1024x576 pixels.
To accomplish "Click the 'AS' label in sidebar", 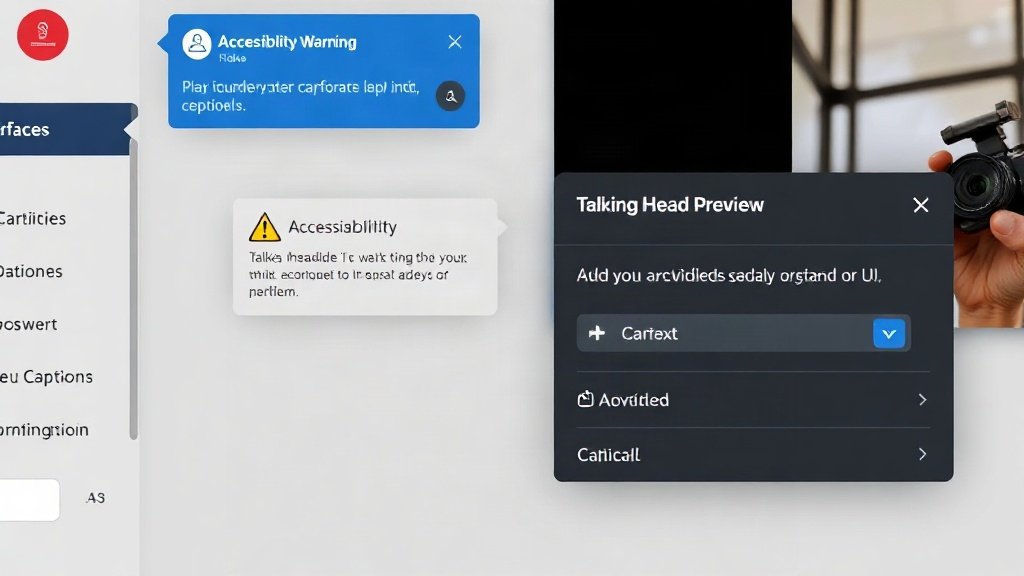I will (95, 498).
